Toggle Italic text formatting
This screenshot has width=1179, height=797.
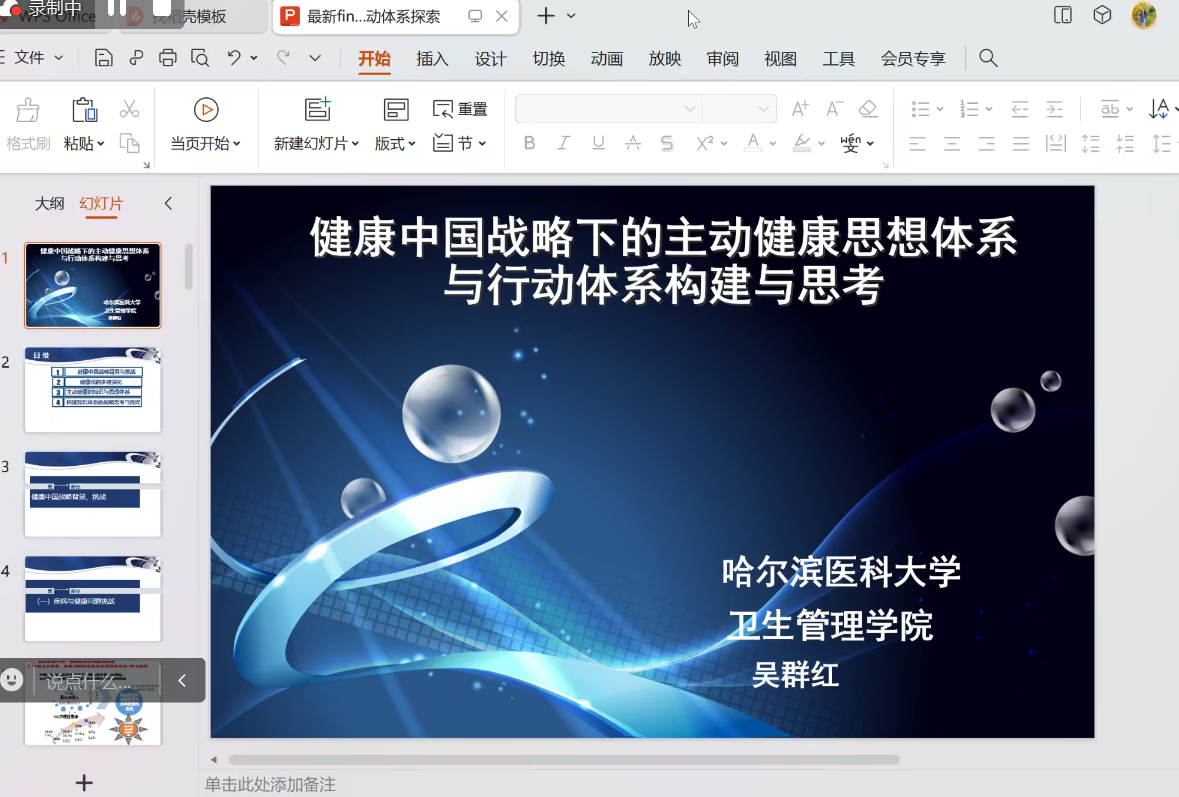pos(563,143)
